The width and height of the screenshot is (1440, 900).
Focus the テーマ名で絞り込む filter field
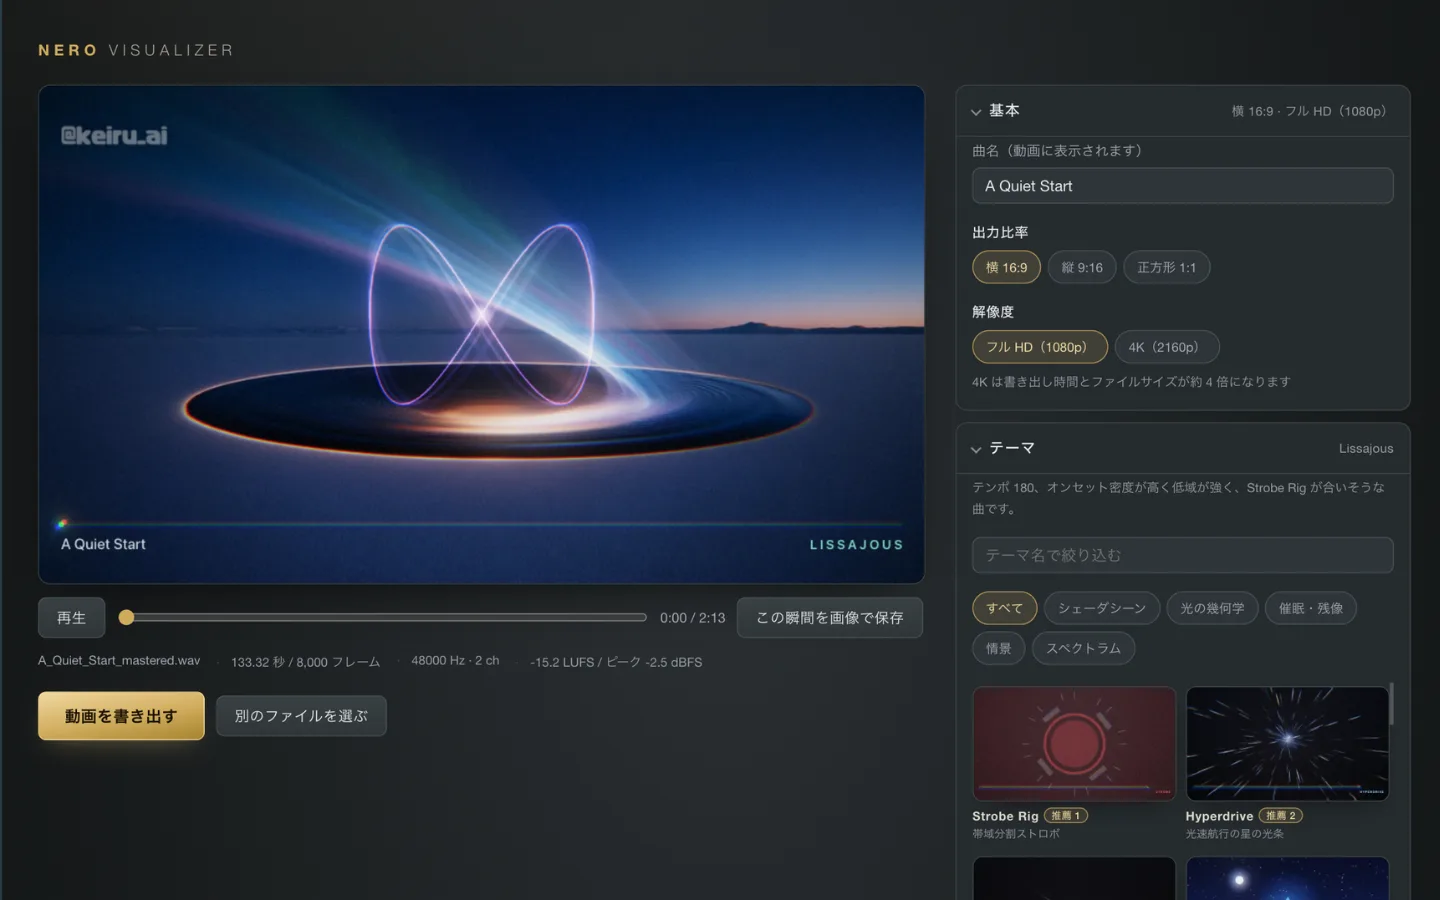(1182, 555)
